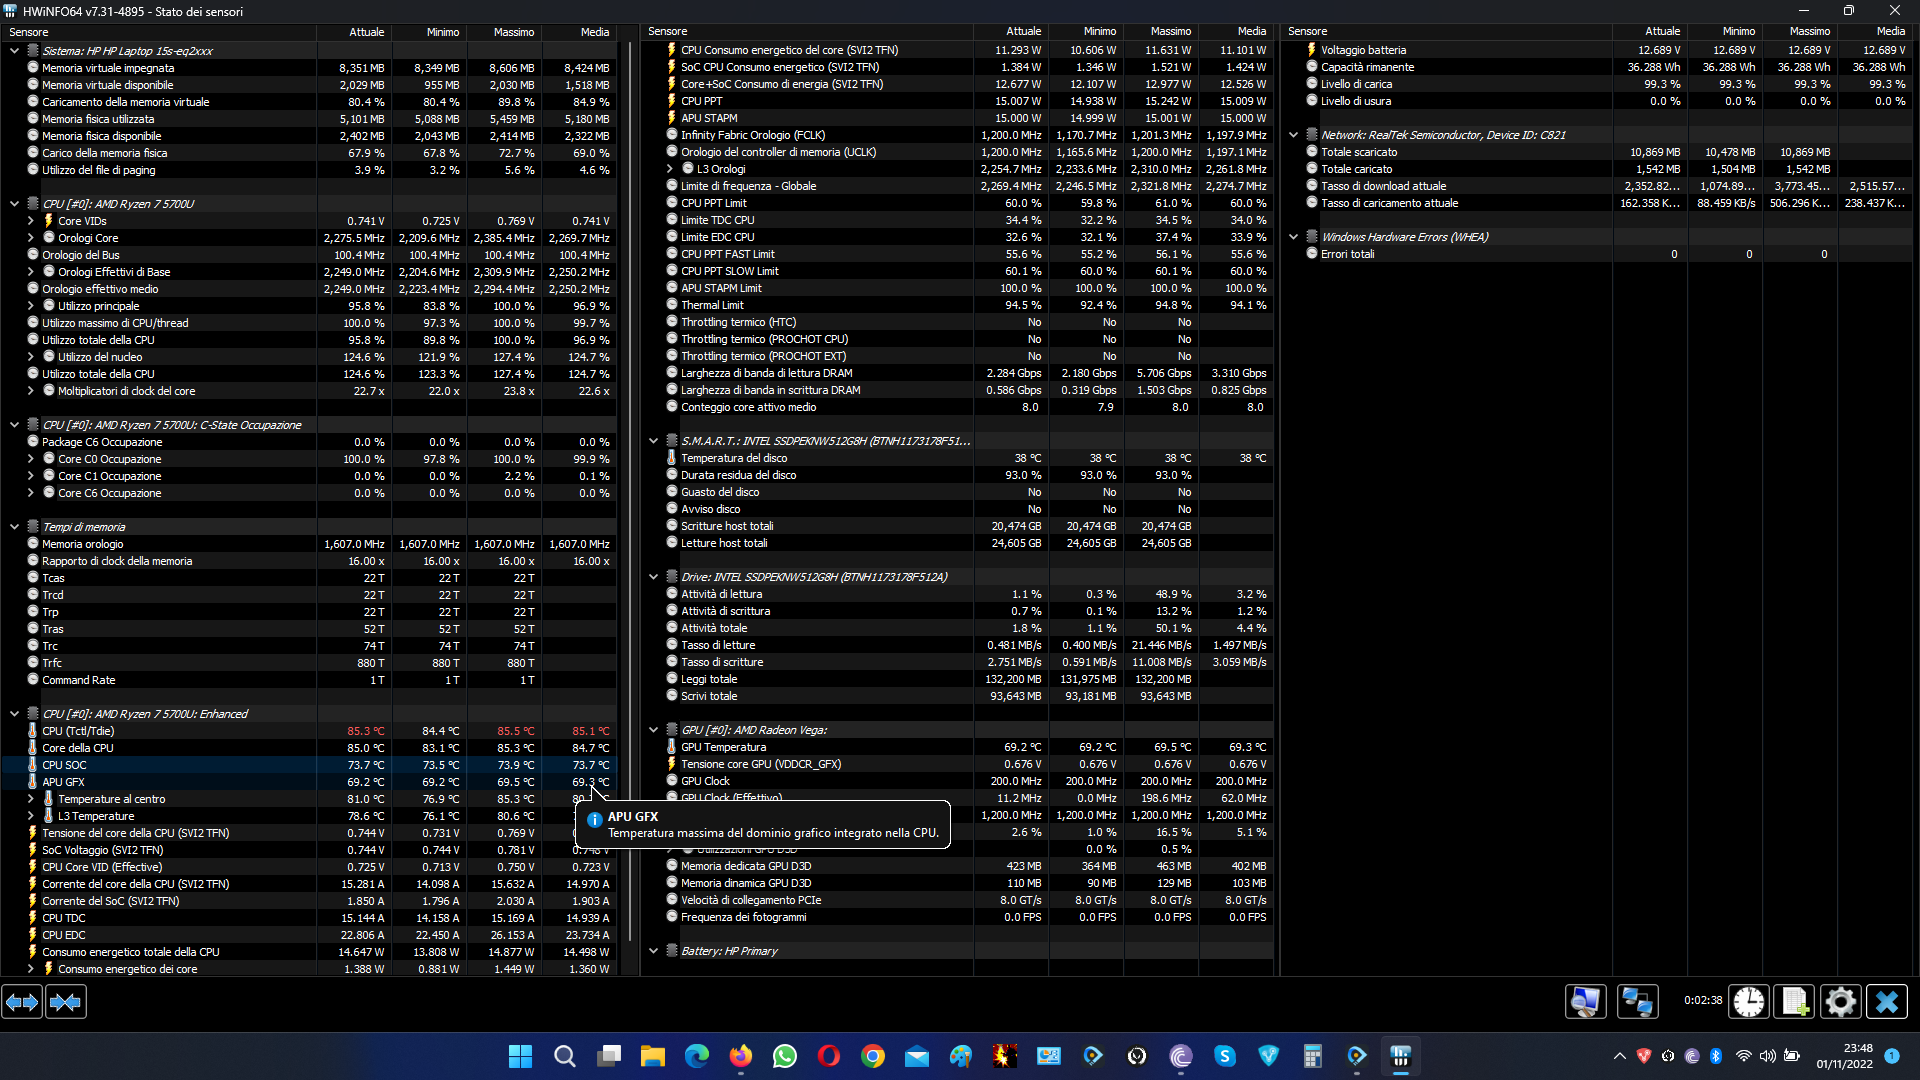Screen dimensions: 1920x1080
Task: Click the lightning icon beside CPU PPT
Action: (672, 101)
